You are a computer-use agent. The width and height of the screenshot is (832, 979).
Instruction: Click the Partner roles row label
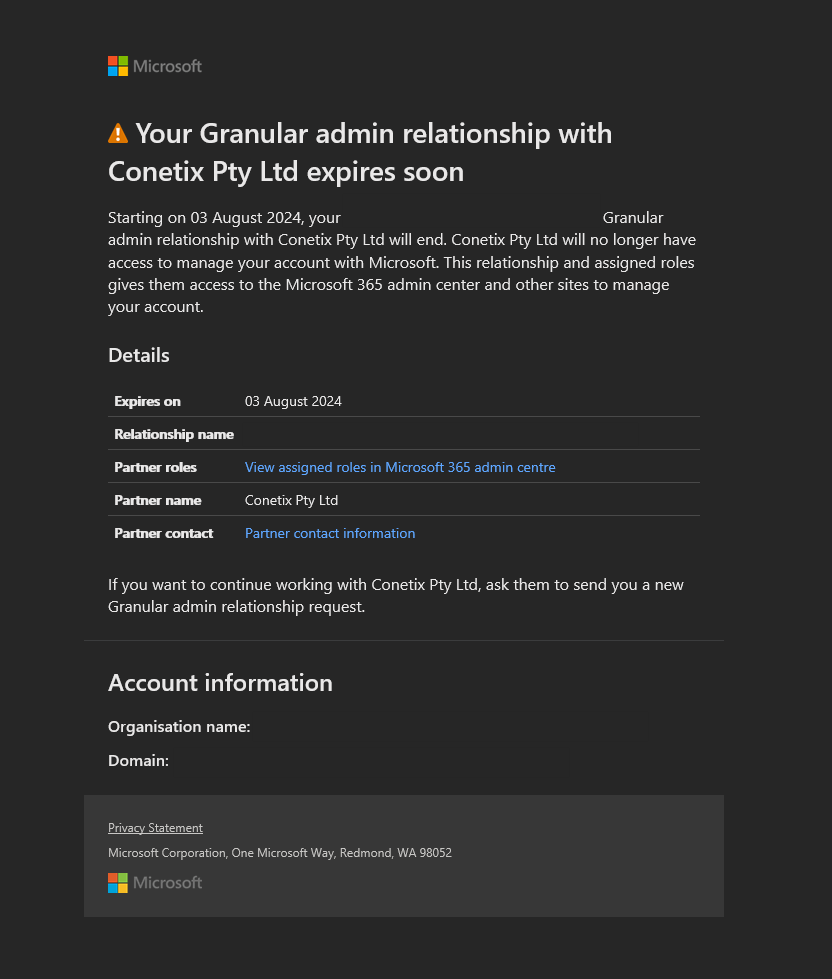[x=155, y=467]
